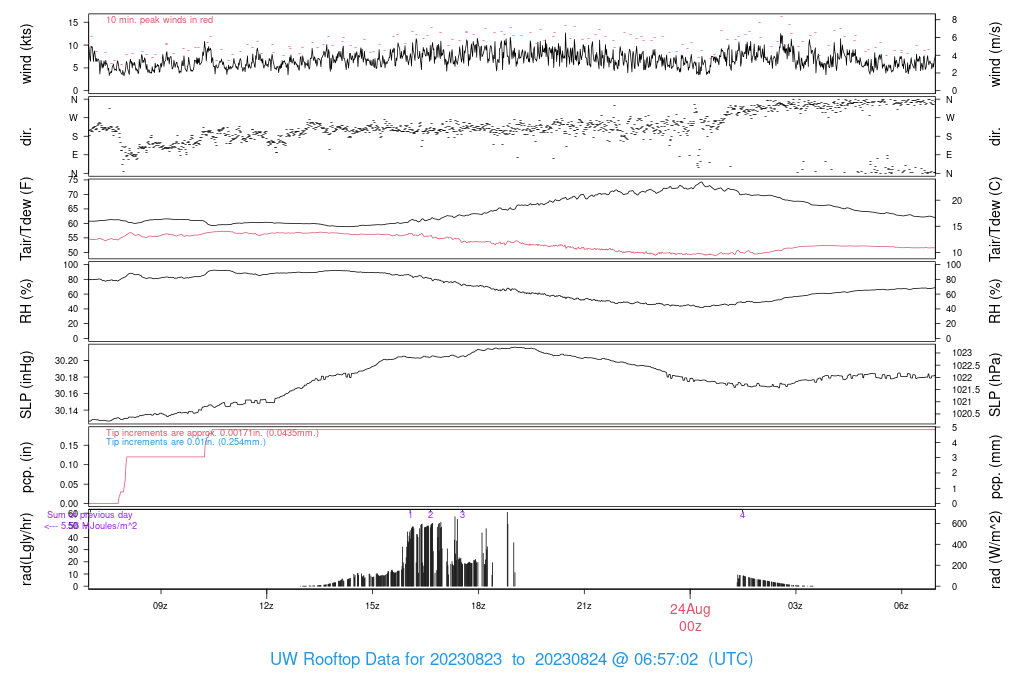The image size is (1024, 700).
Task: Click the blue 0.01in. tip increments note
Action: [x=186, y=442]
